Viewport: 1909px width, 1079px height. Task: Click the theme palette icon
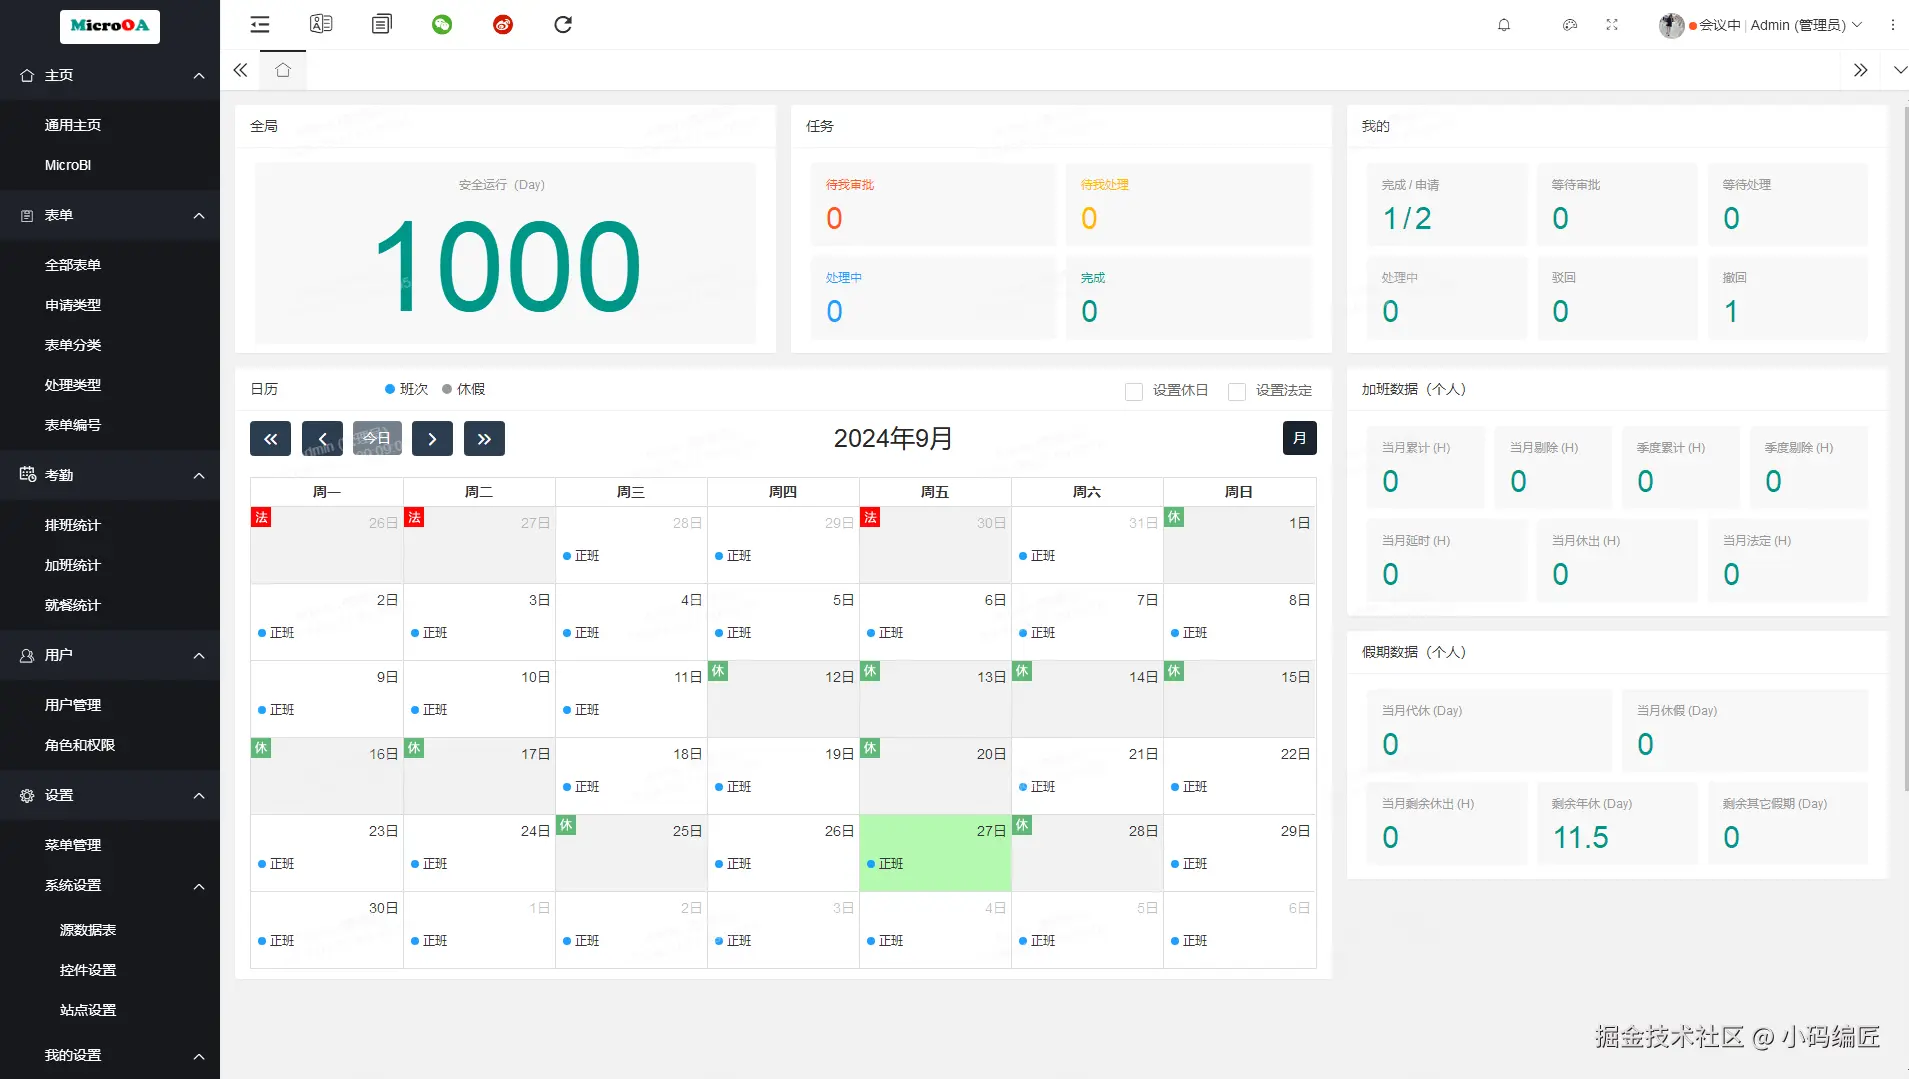click(1570, 25)
